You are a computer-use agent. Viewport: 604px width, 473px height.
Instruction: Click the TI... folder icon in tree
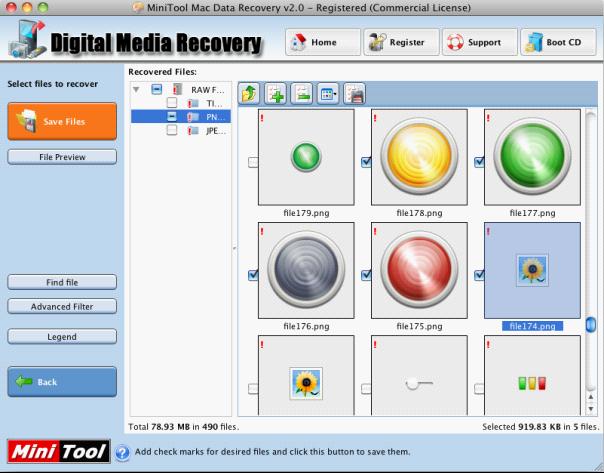tap(193, 103)
